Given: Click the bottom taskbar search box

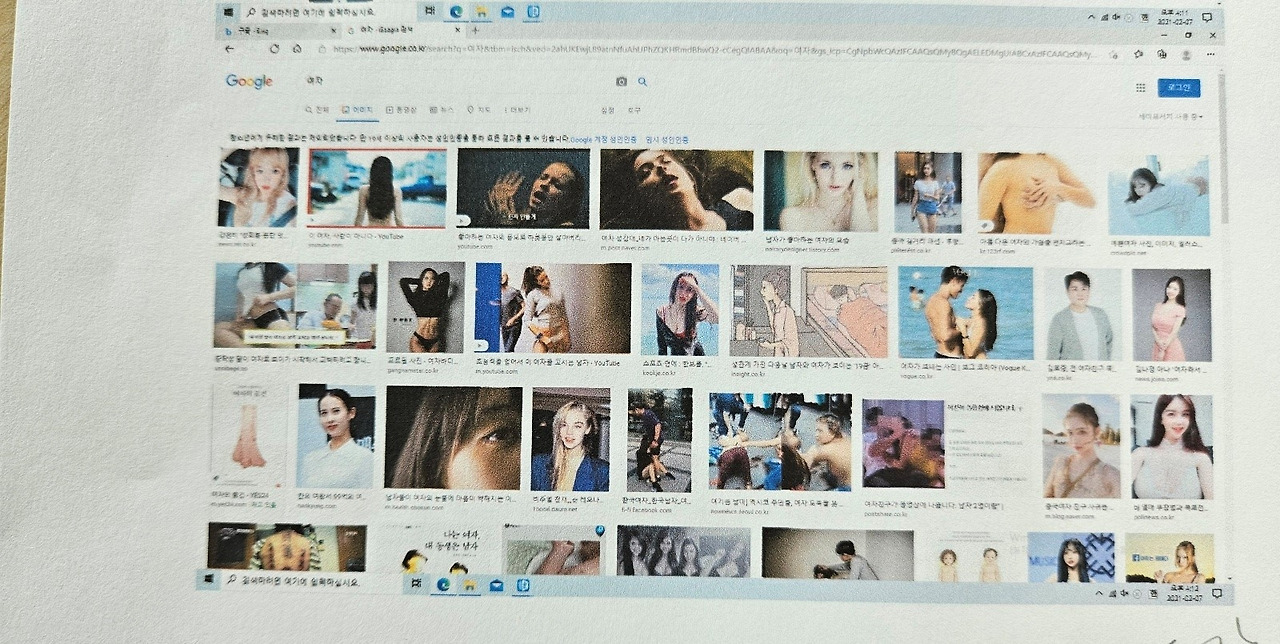Looking at the screenshot, I should point(310,580).
